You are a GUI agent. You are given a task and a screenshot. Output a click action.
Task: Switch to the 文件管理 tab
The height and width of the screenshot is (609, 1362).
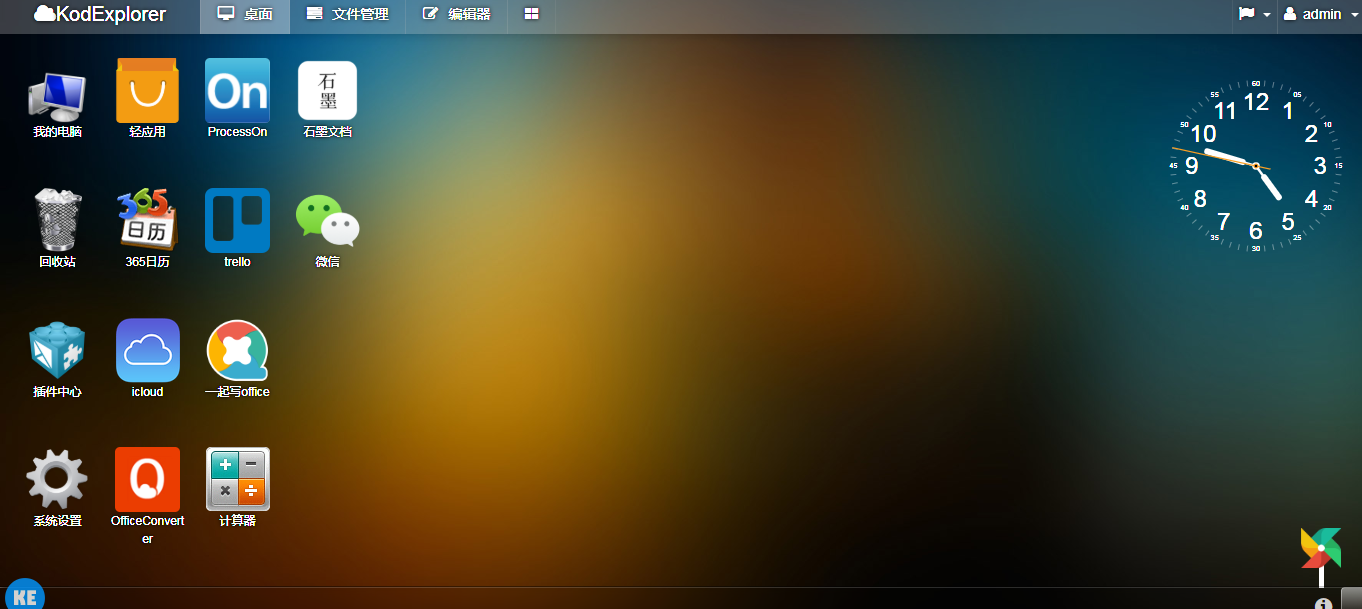(x=346, y=15)
